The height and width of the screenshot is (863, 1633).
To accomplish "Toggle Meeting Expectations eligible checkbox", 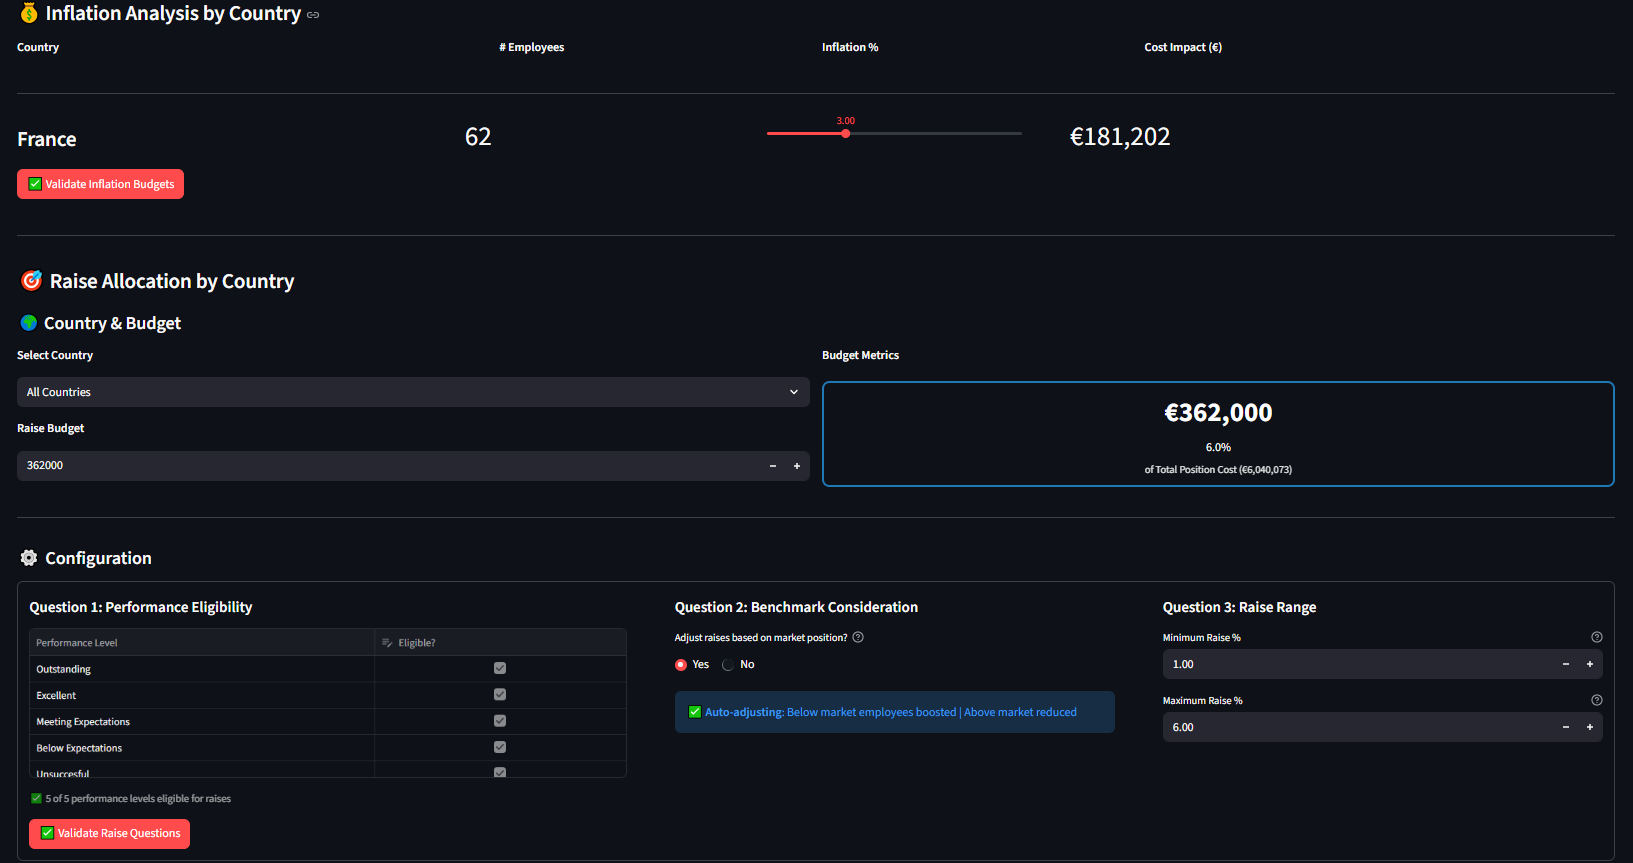I will [500, 721].
